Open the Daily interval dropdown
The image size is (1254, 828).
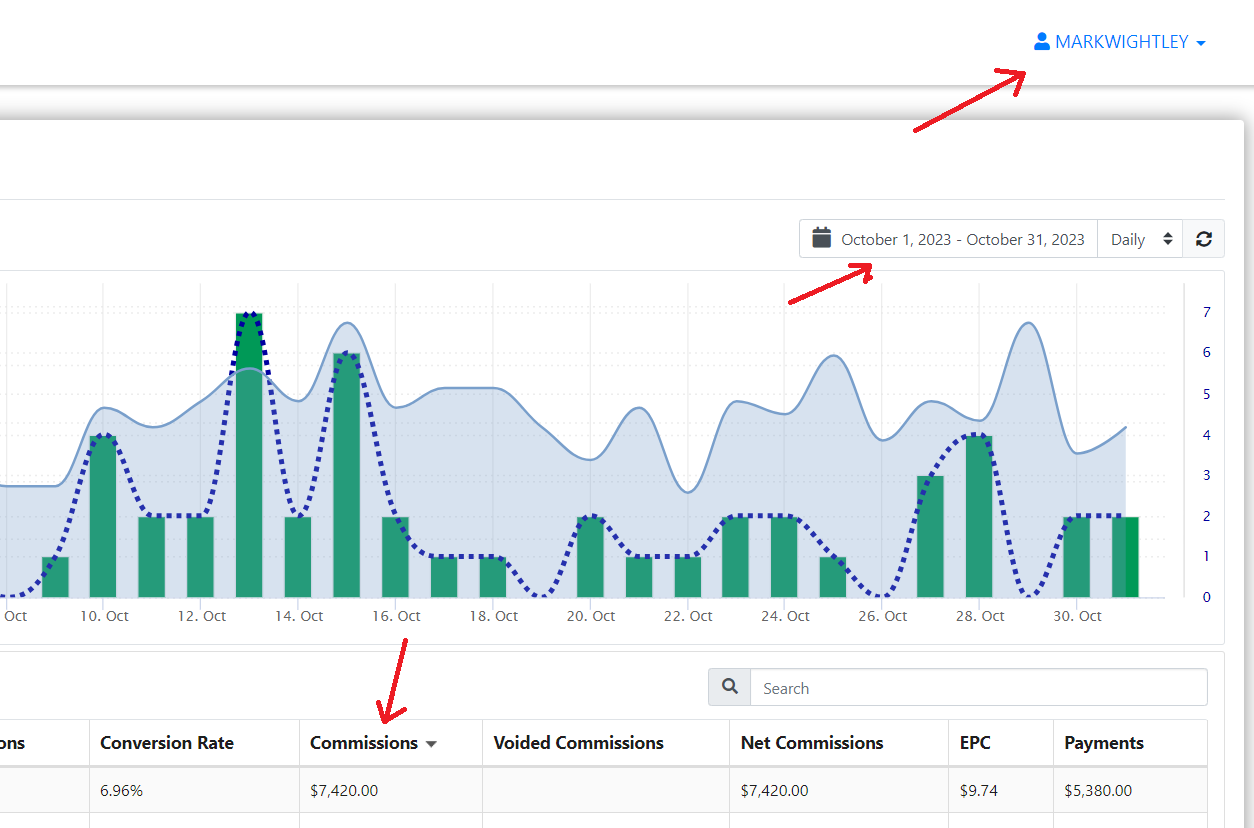point(1140,239)
